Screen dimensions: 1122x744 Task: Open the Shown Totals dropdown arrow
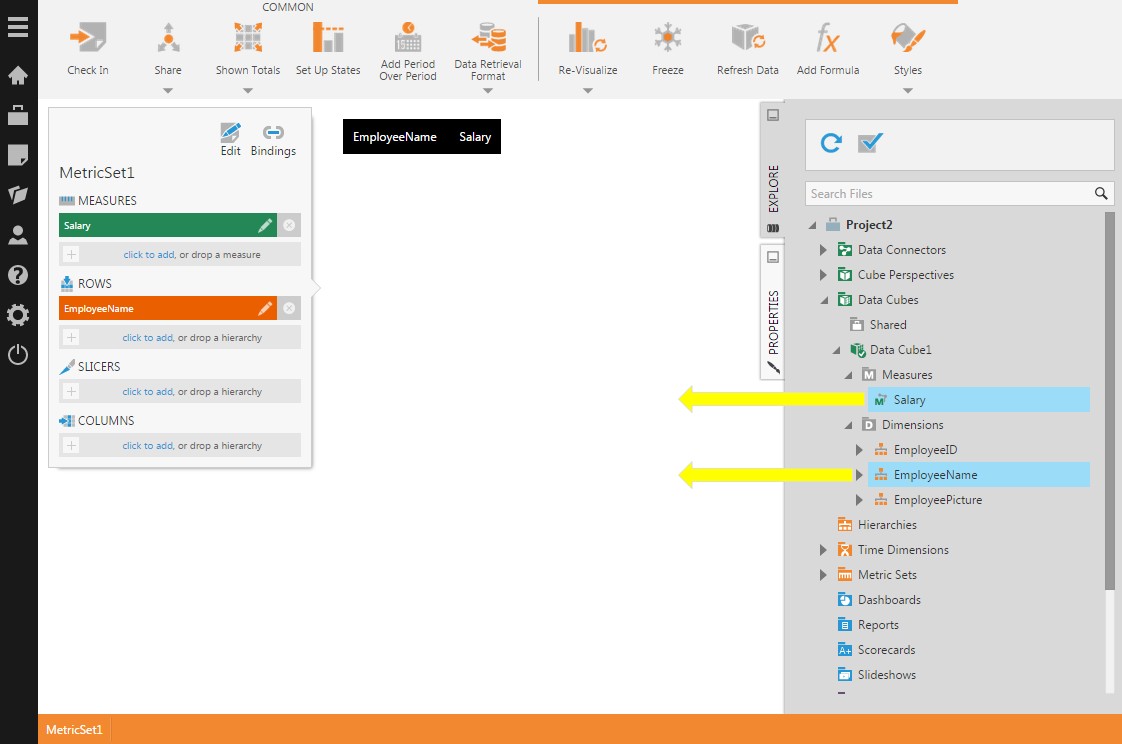(247, 90)
